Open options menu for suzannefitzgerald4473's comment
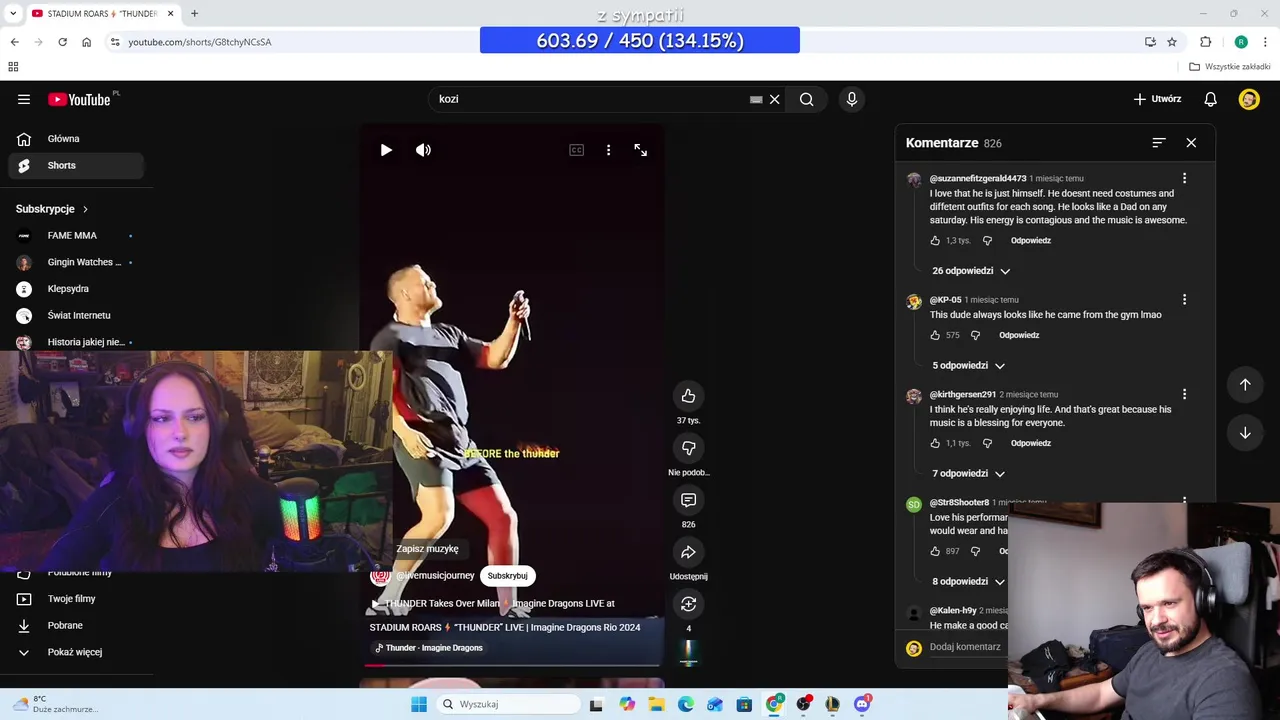1280x720 pixels. click(1184, 178)
